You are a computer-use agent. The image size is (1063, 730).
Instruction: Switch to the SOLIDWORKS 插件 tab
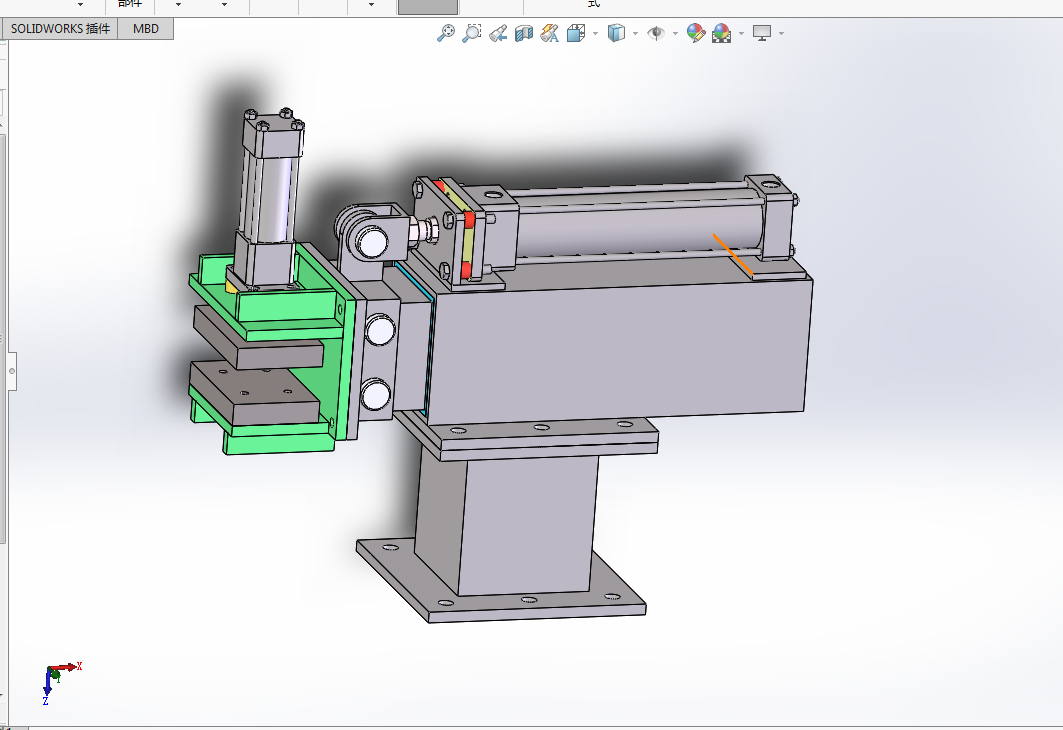60,28
